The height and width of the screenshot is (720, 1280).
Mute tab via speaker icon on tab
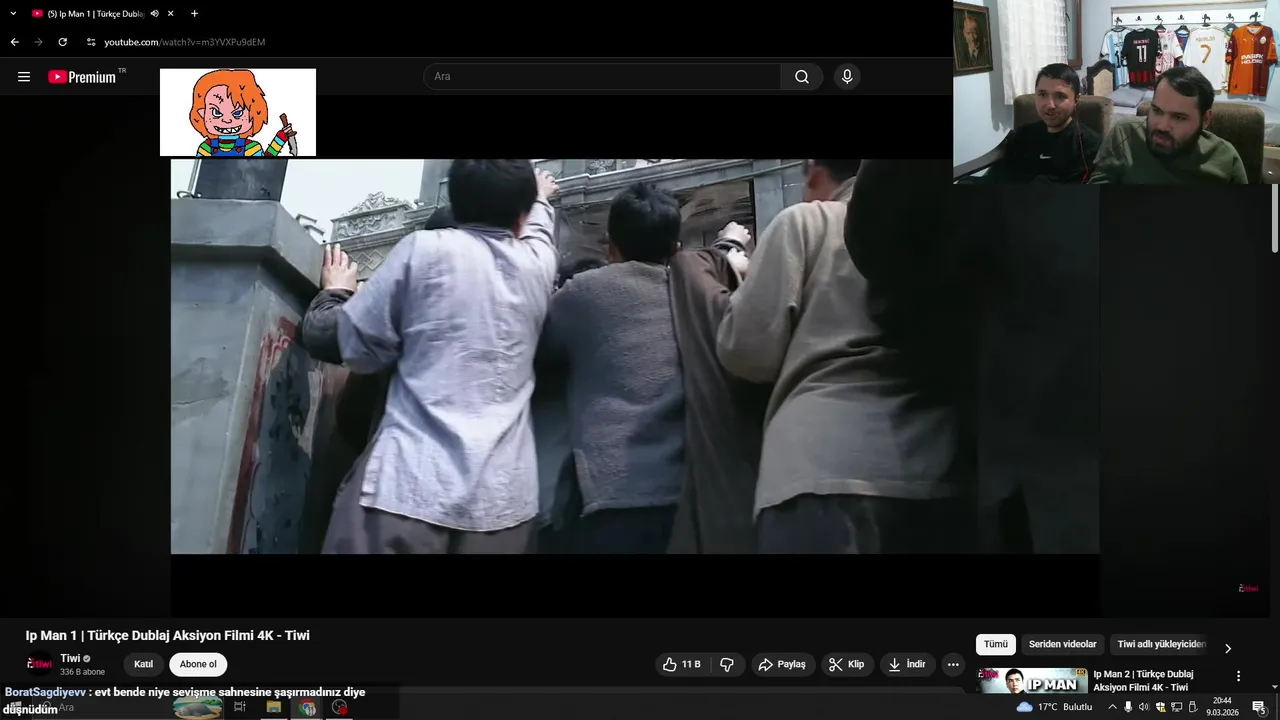(x=154, y=14)
